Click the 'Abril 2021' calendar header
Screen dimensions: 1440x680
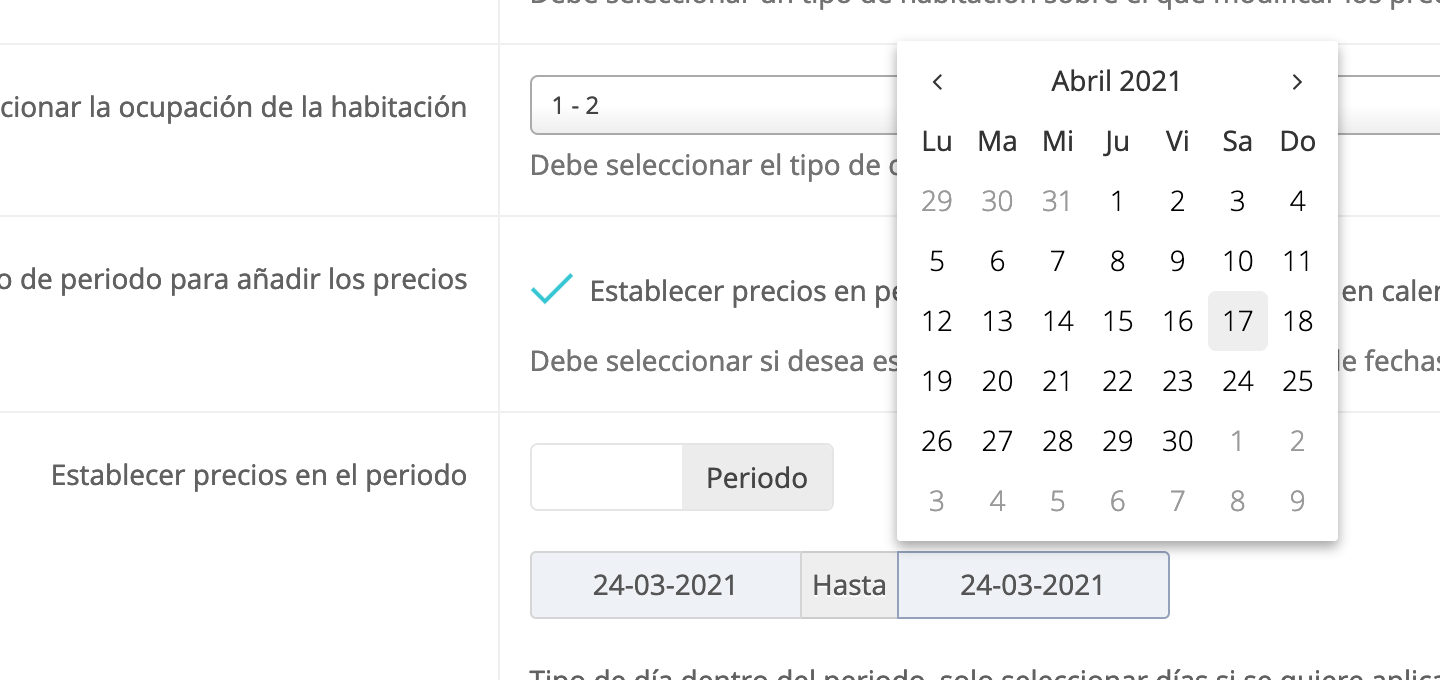pos(1116,82)
